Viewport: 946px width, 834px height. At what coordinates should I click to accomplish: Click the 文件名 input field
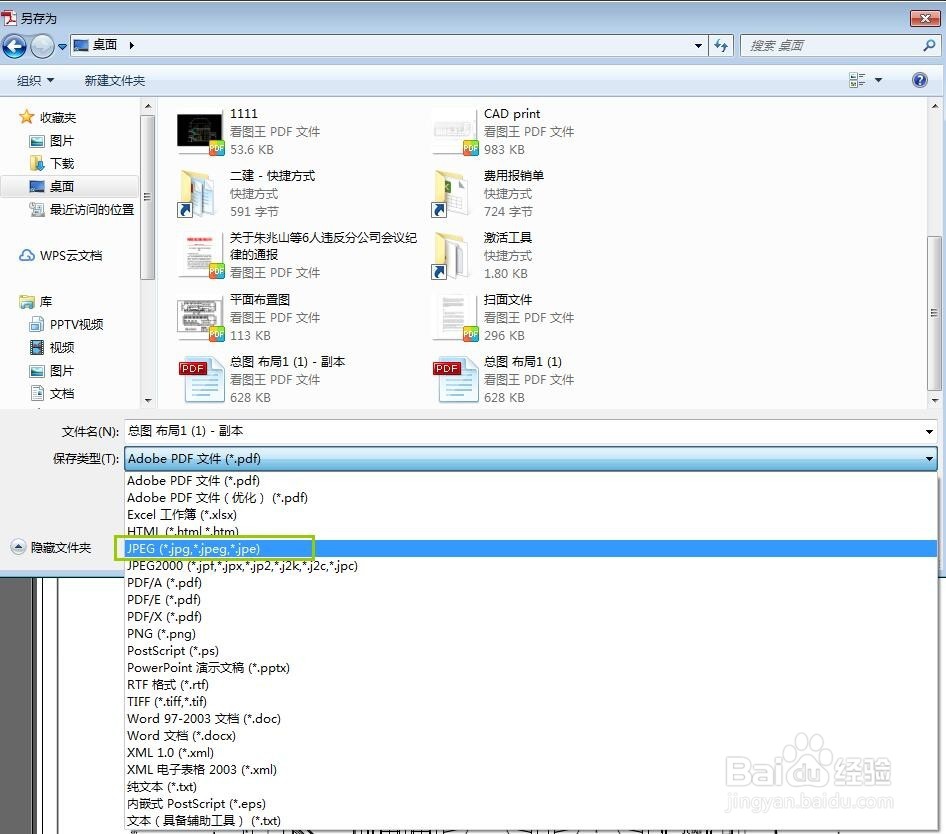pyautogui.click(x=524, y=431)
